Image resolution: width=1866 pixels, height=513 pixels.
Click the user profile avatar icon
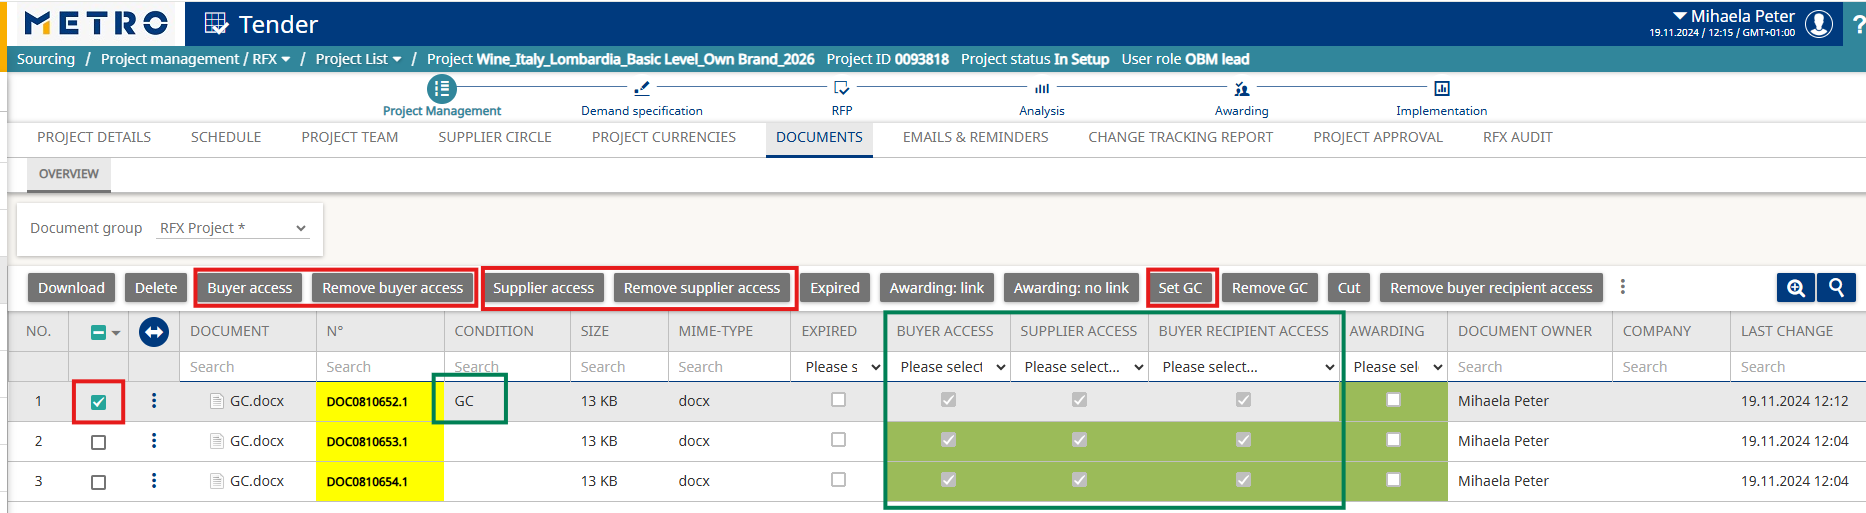(1819, 23)
